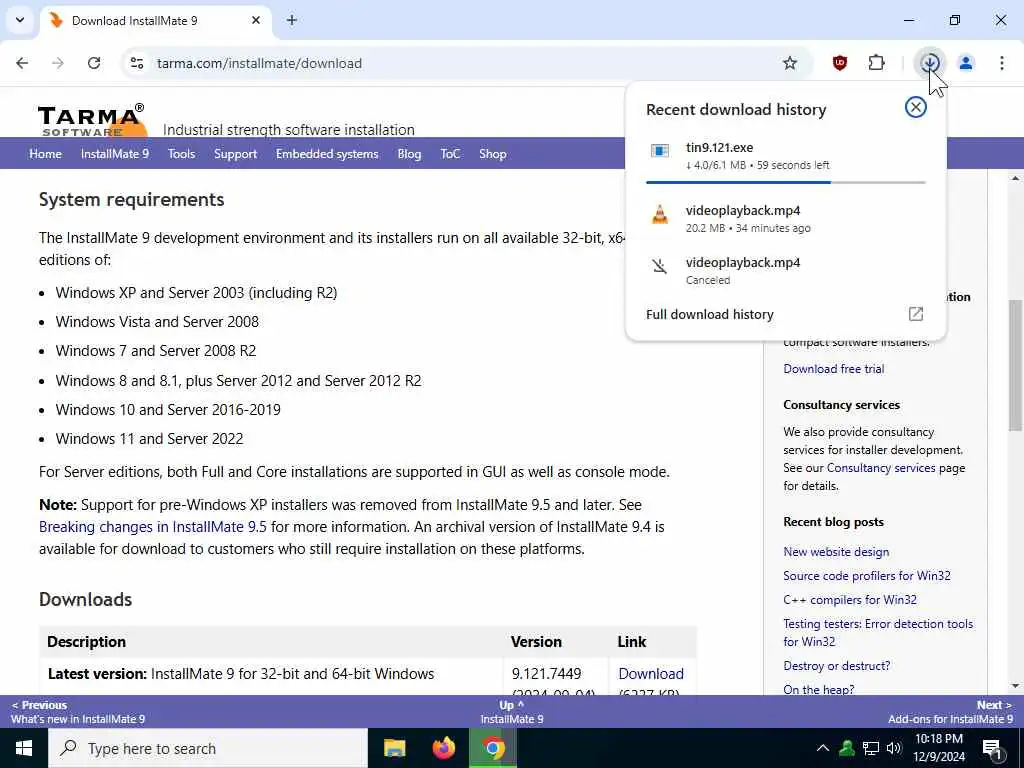The height and width of the screenshot is (768, 1024).
Task: Open C++ compilers for Win32 post
Action: coord(850,600)
